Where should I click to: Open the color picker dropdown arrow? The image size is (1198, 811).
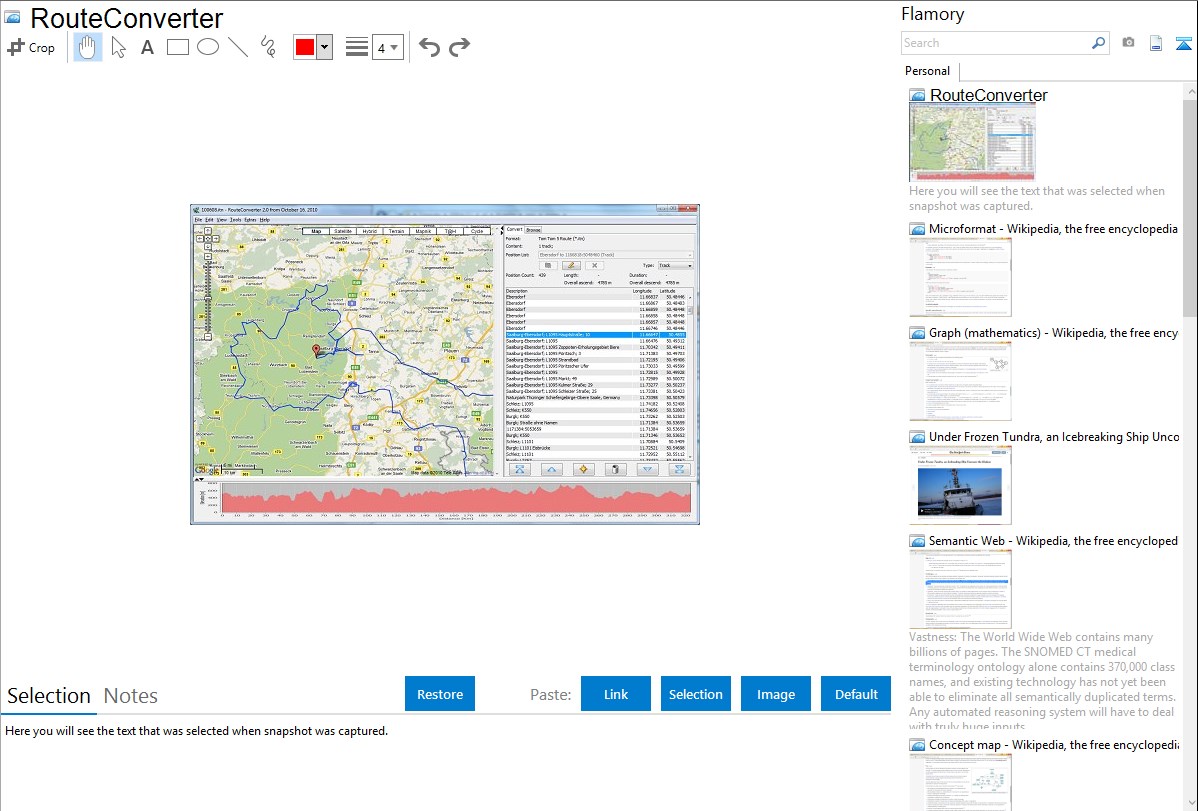(324, 47)
